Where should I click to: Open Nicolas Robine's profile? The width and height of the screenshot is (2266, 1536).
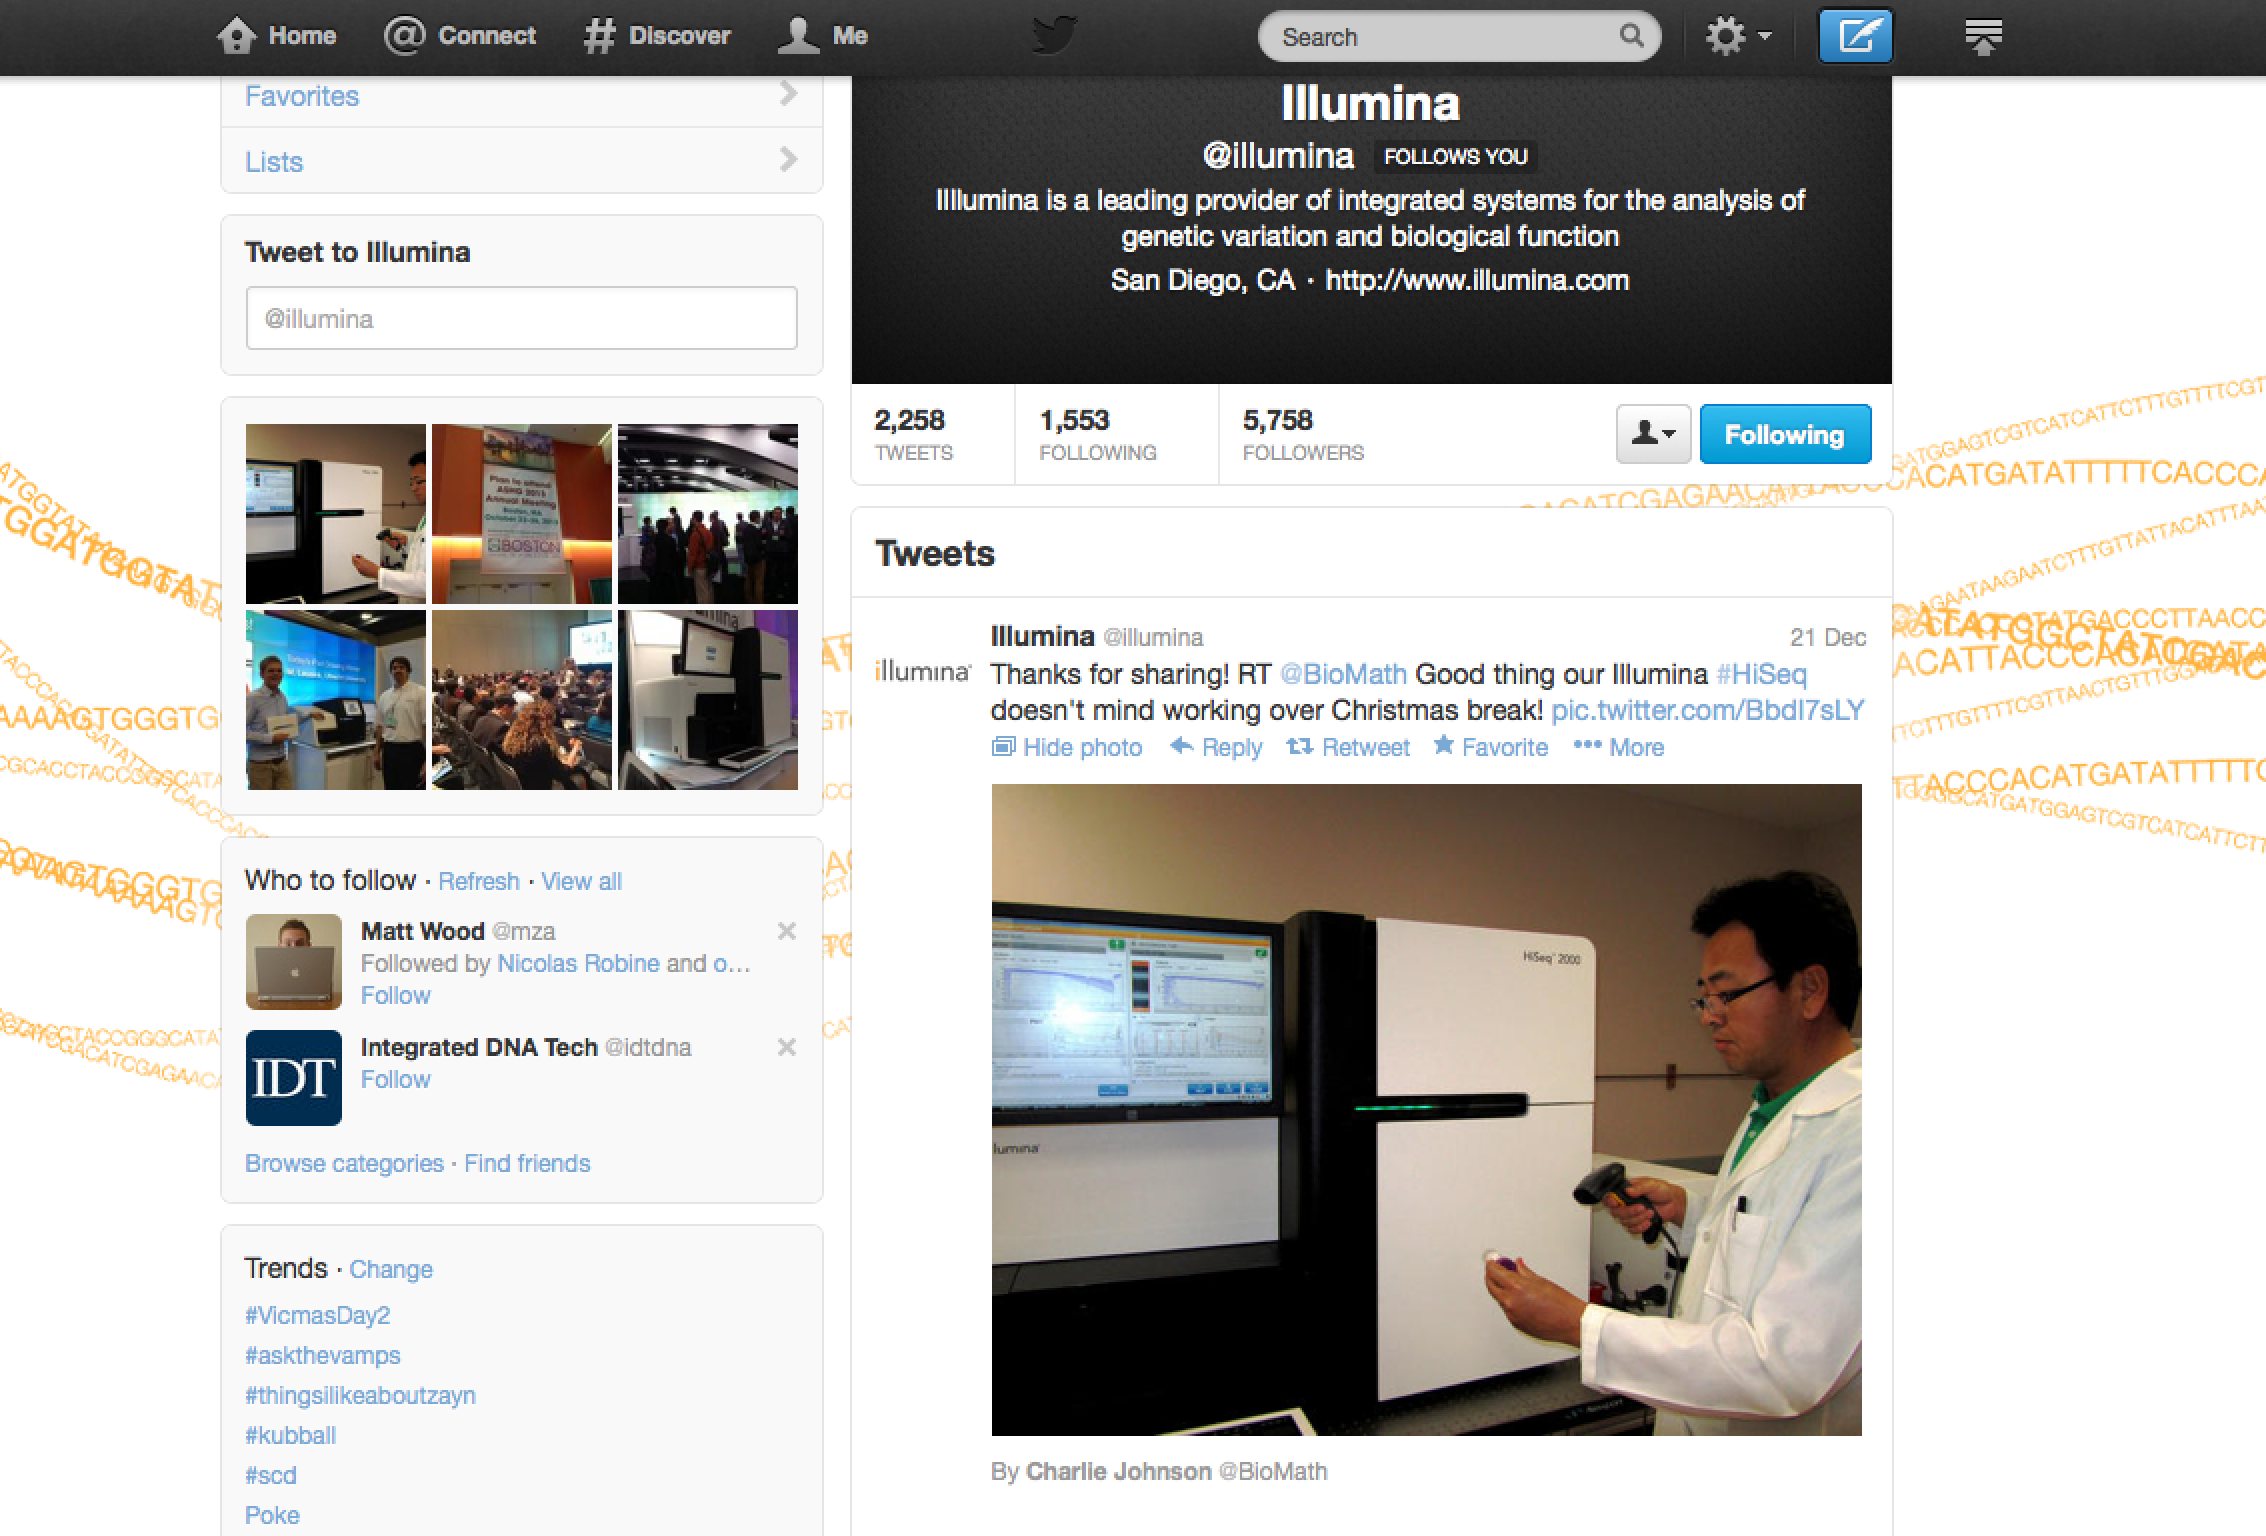tap(578, 963)
